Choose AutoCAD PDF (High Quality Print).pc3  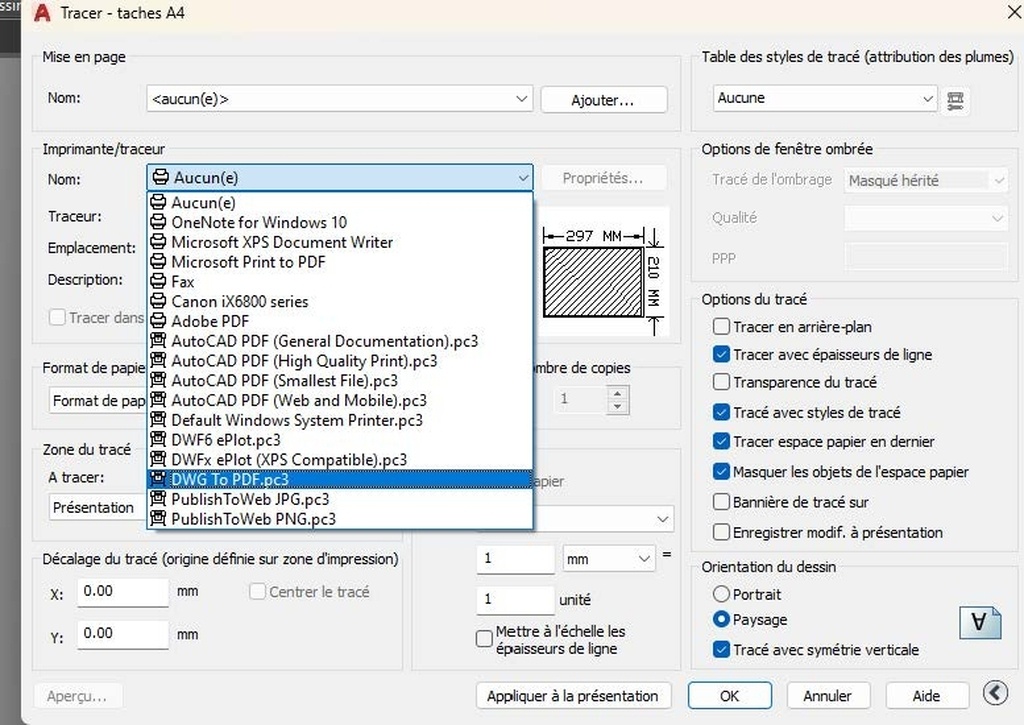pyautogui.click(x=340, y=361)
